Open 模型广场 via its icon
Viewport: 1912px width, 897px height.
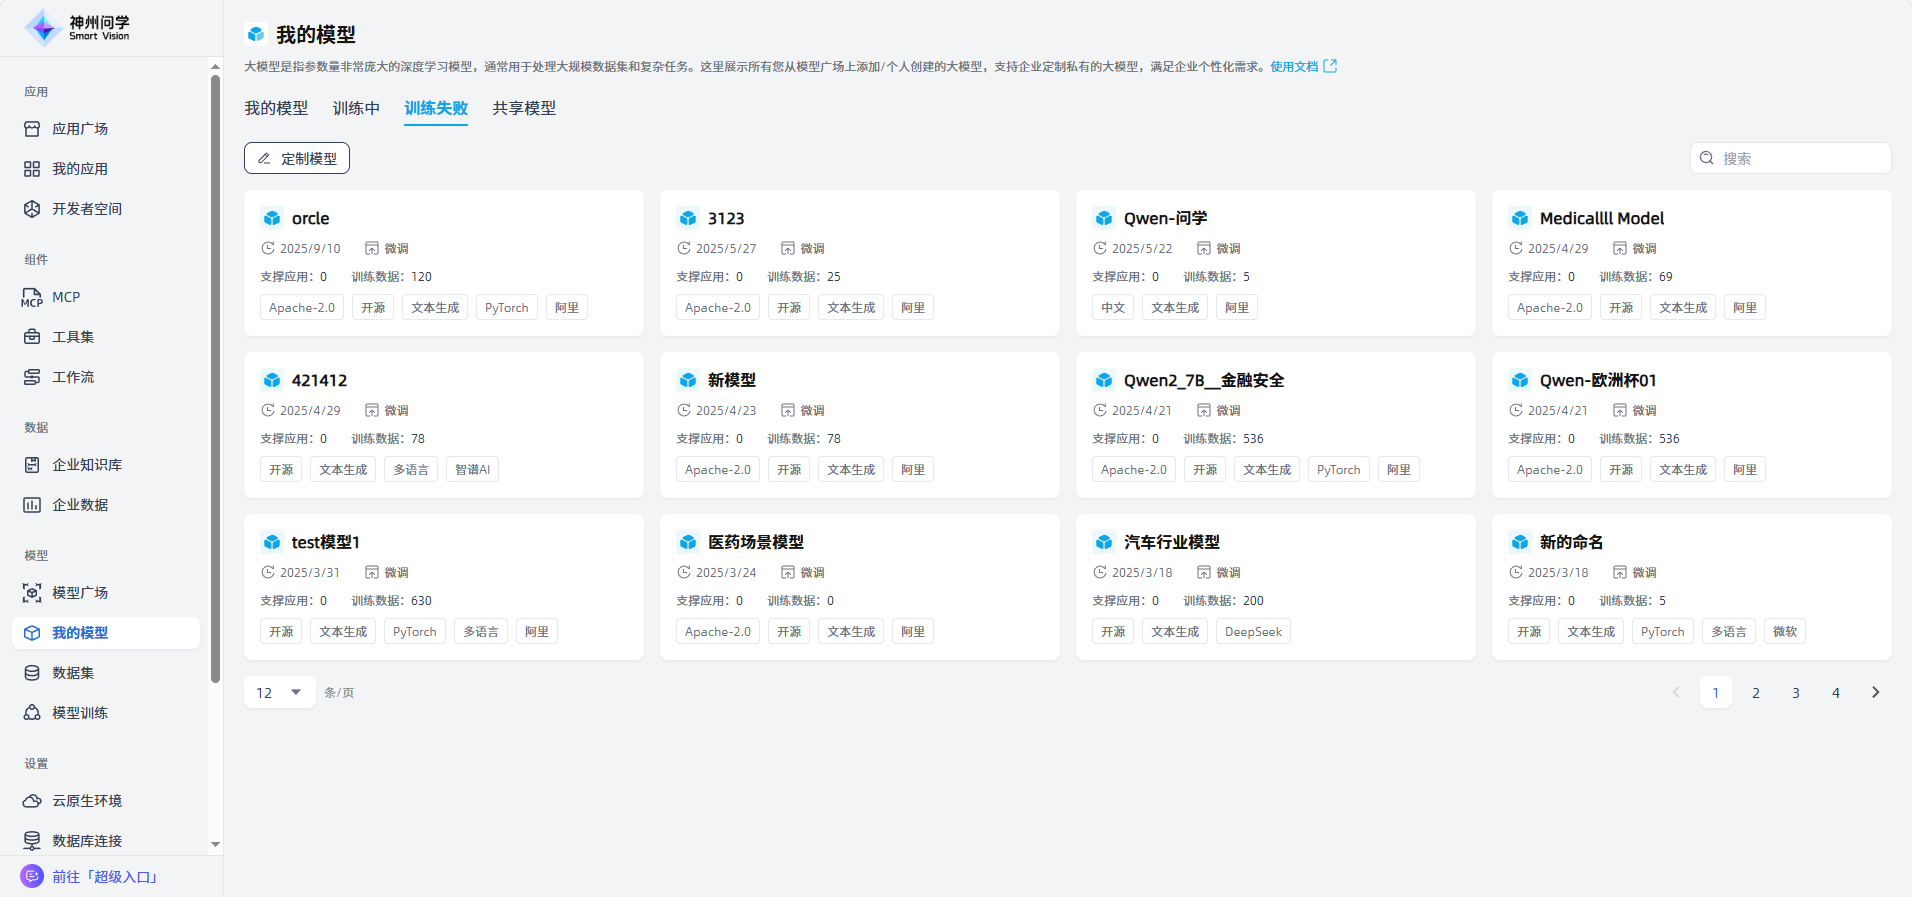[x=32, y=593]
